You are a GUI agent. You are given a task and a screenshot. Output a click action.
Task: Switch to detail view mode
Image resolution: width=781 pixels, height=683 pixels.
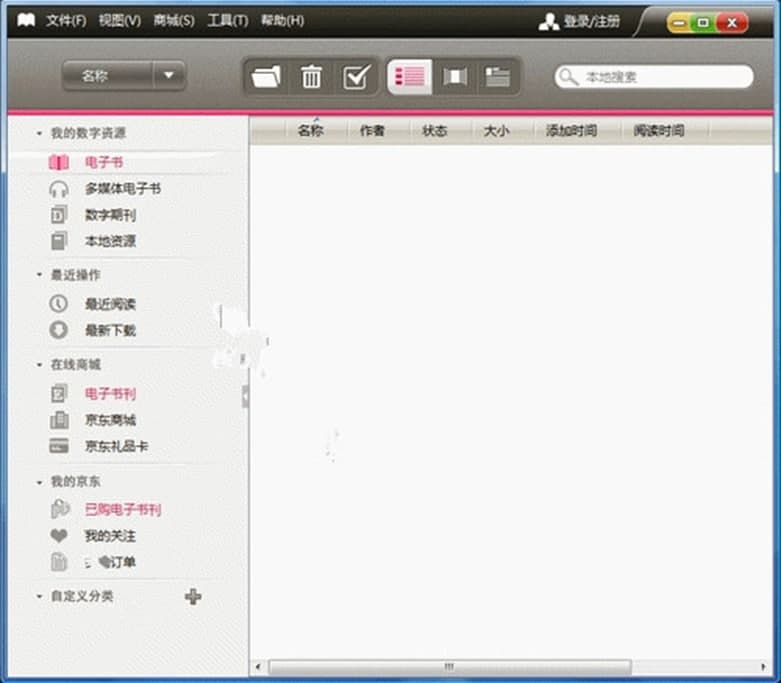497,77
